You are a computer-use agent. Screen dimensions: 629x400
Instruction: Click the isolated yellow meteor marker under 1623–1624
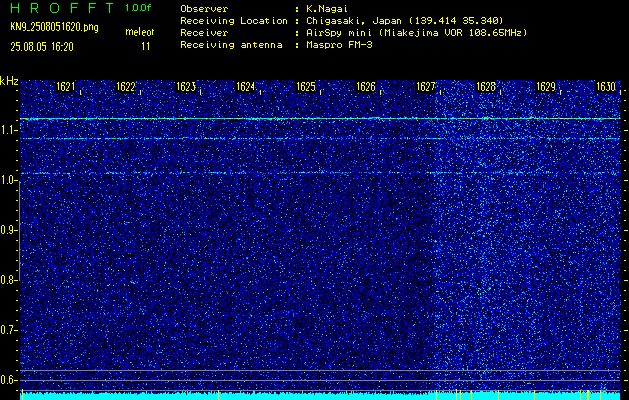pos(218,395)
